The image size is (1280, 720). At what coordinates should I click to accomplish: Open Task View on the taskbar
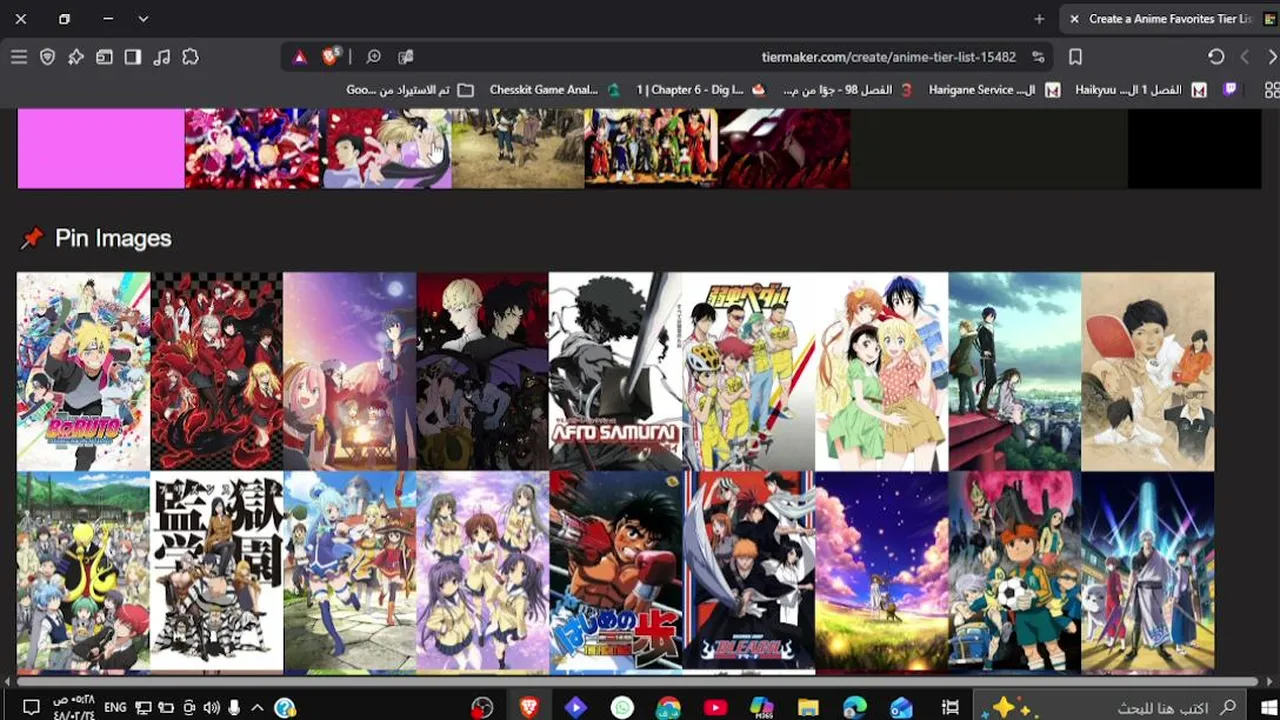950,708
